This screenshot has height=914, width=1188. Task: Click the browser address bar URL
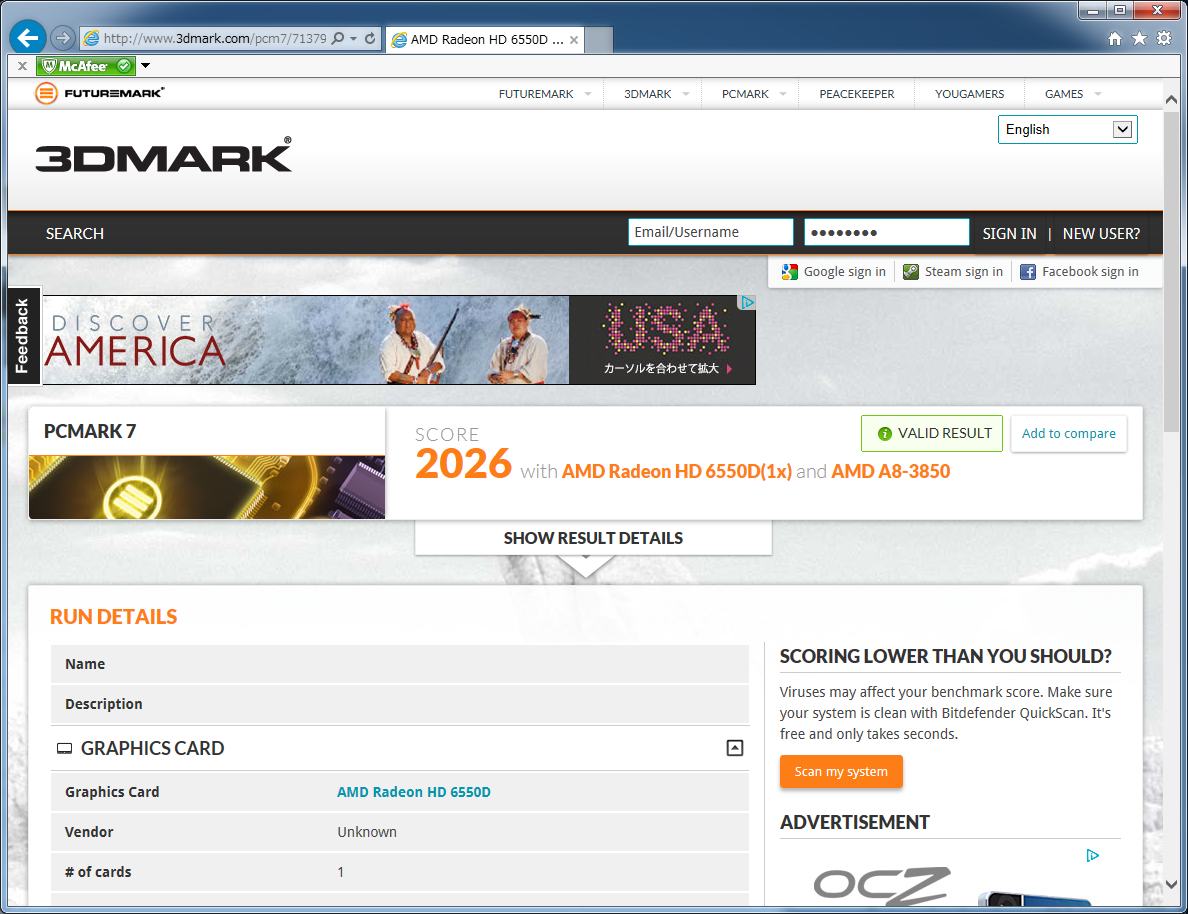click(214, 39)
